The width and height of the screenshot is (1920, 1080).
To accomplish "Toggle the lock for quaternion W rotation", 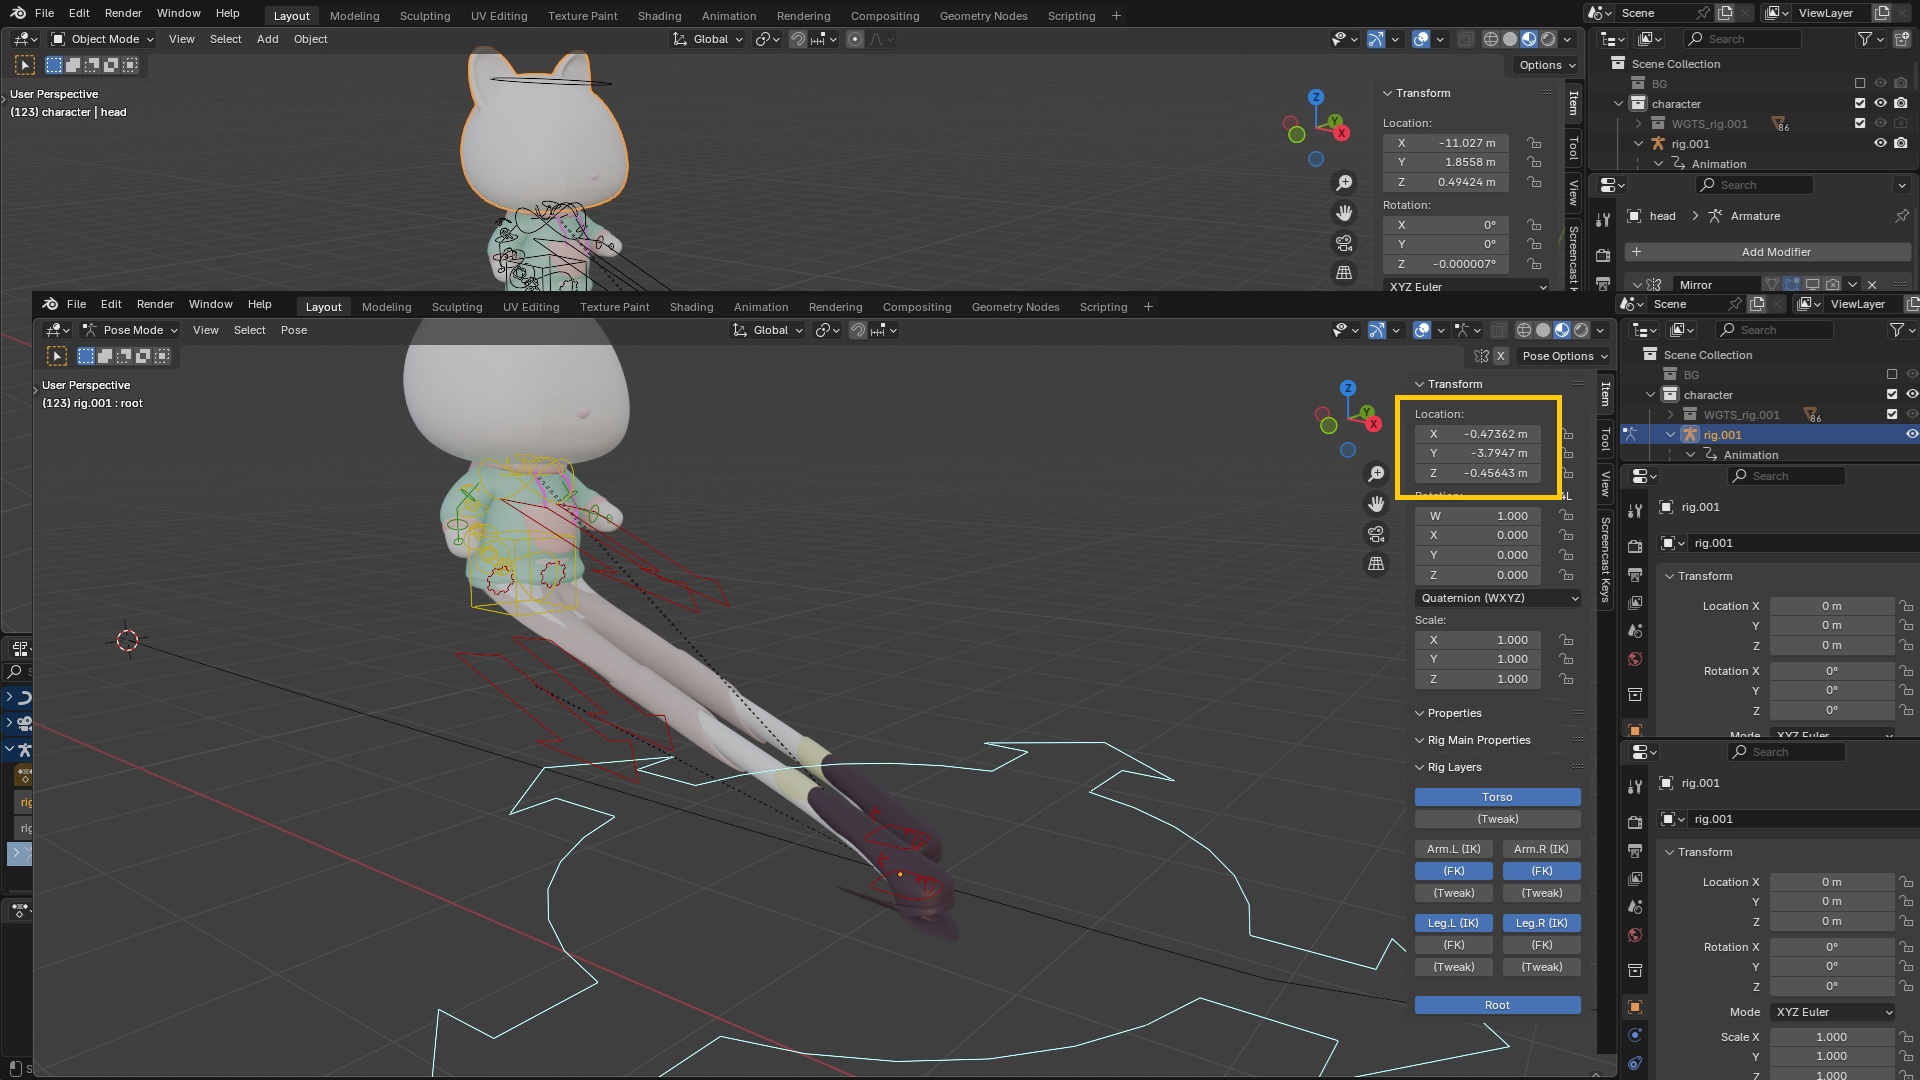I will click(1567, 516).
